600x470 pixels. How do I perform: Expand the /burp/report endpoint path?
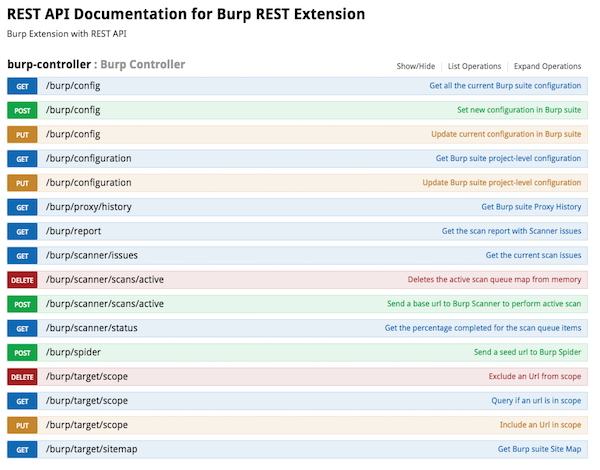coord(73,231)
